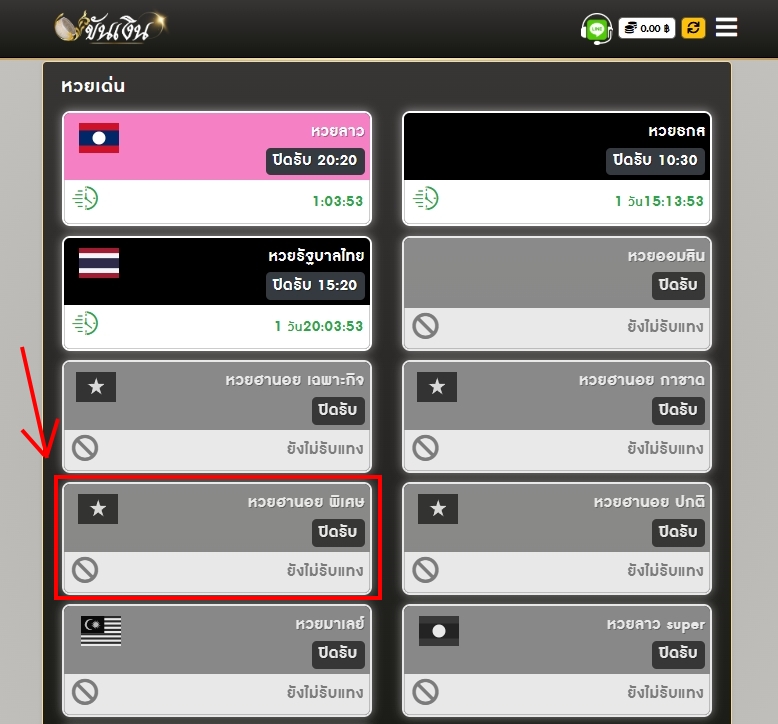This screenshot has height=724, width=778.
Task: Click the blocked icon under หวยออมสิน
Action: coord(425,326)
